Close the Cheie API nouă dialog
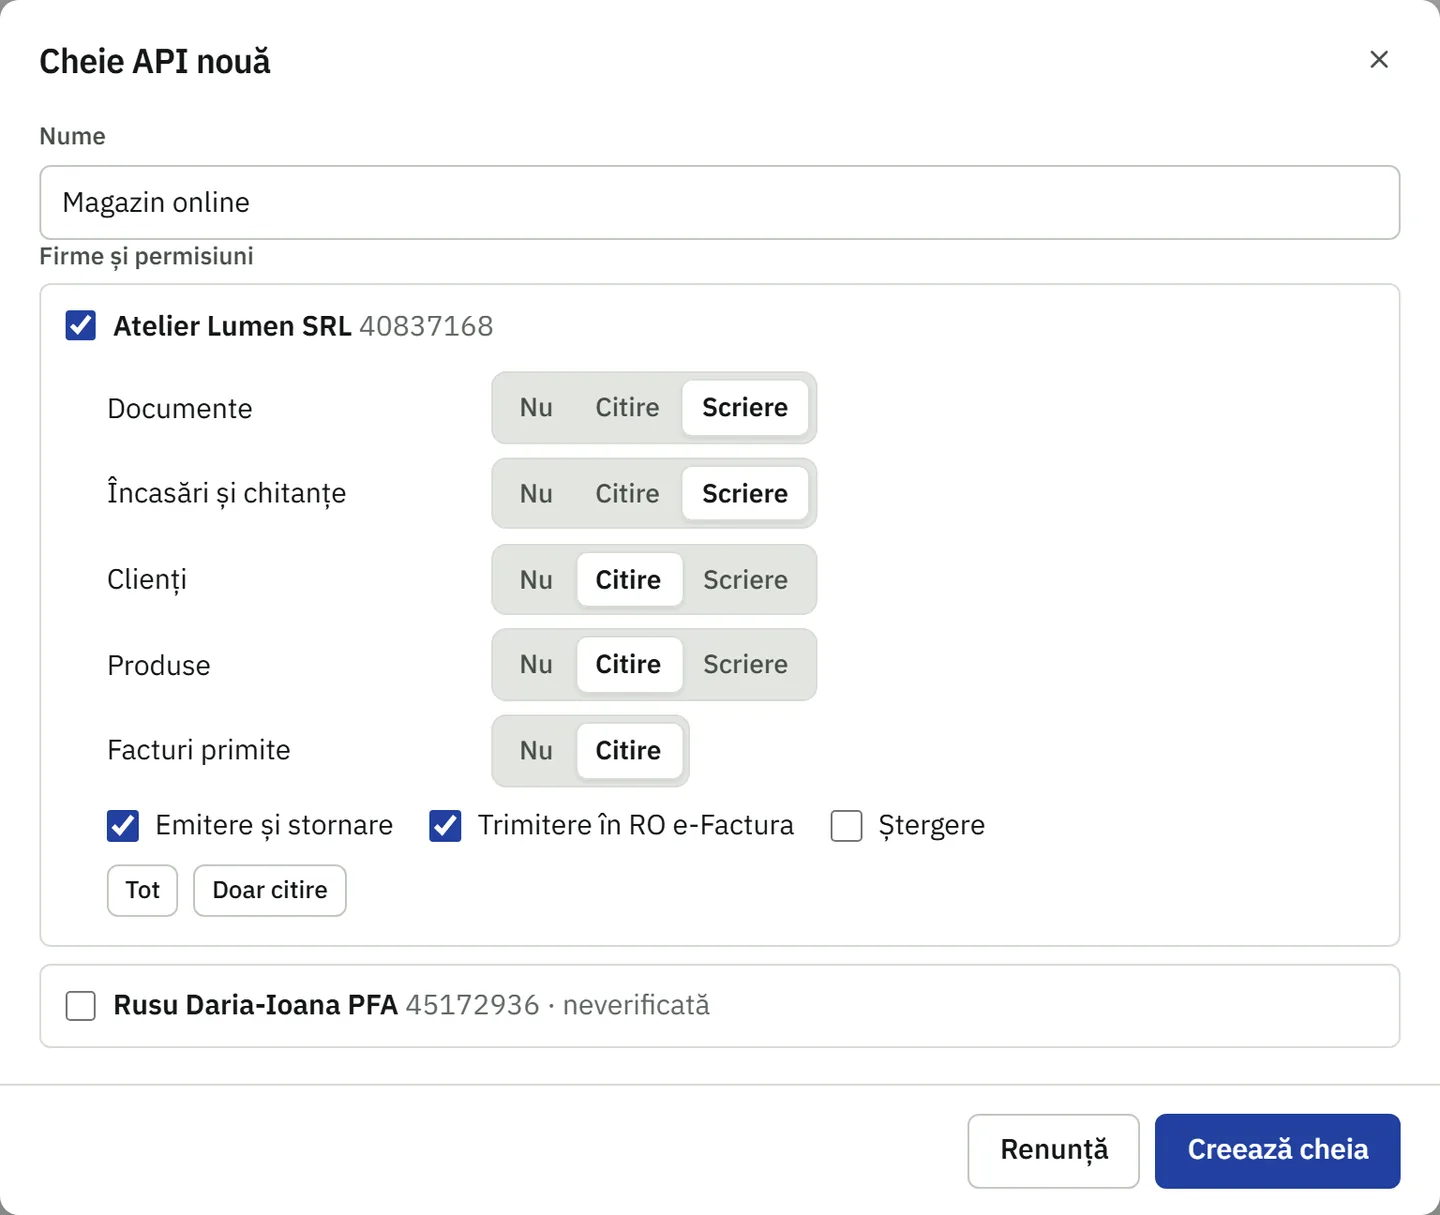This screenshot has width=1440, height=1215. click(x=1379, y=60)
